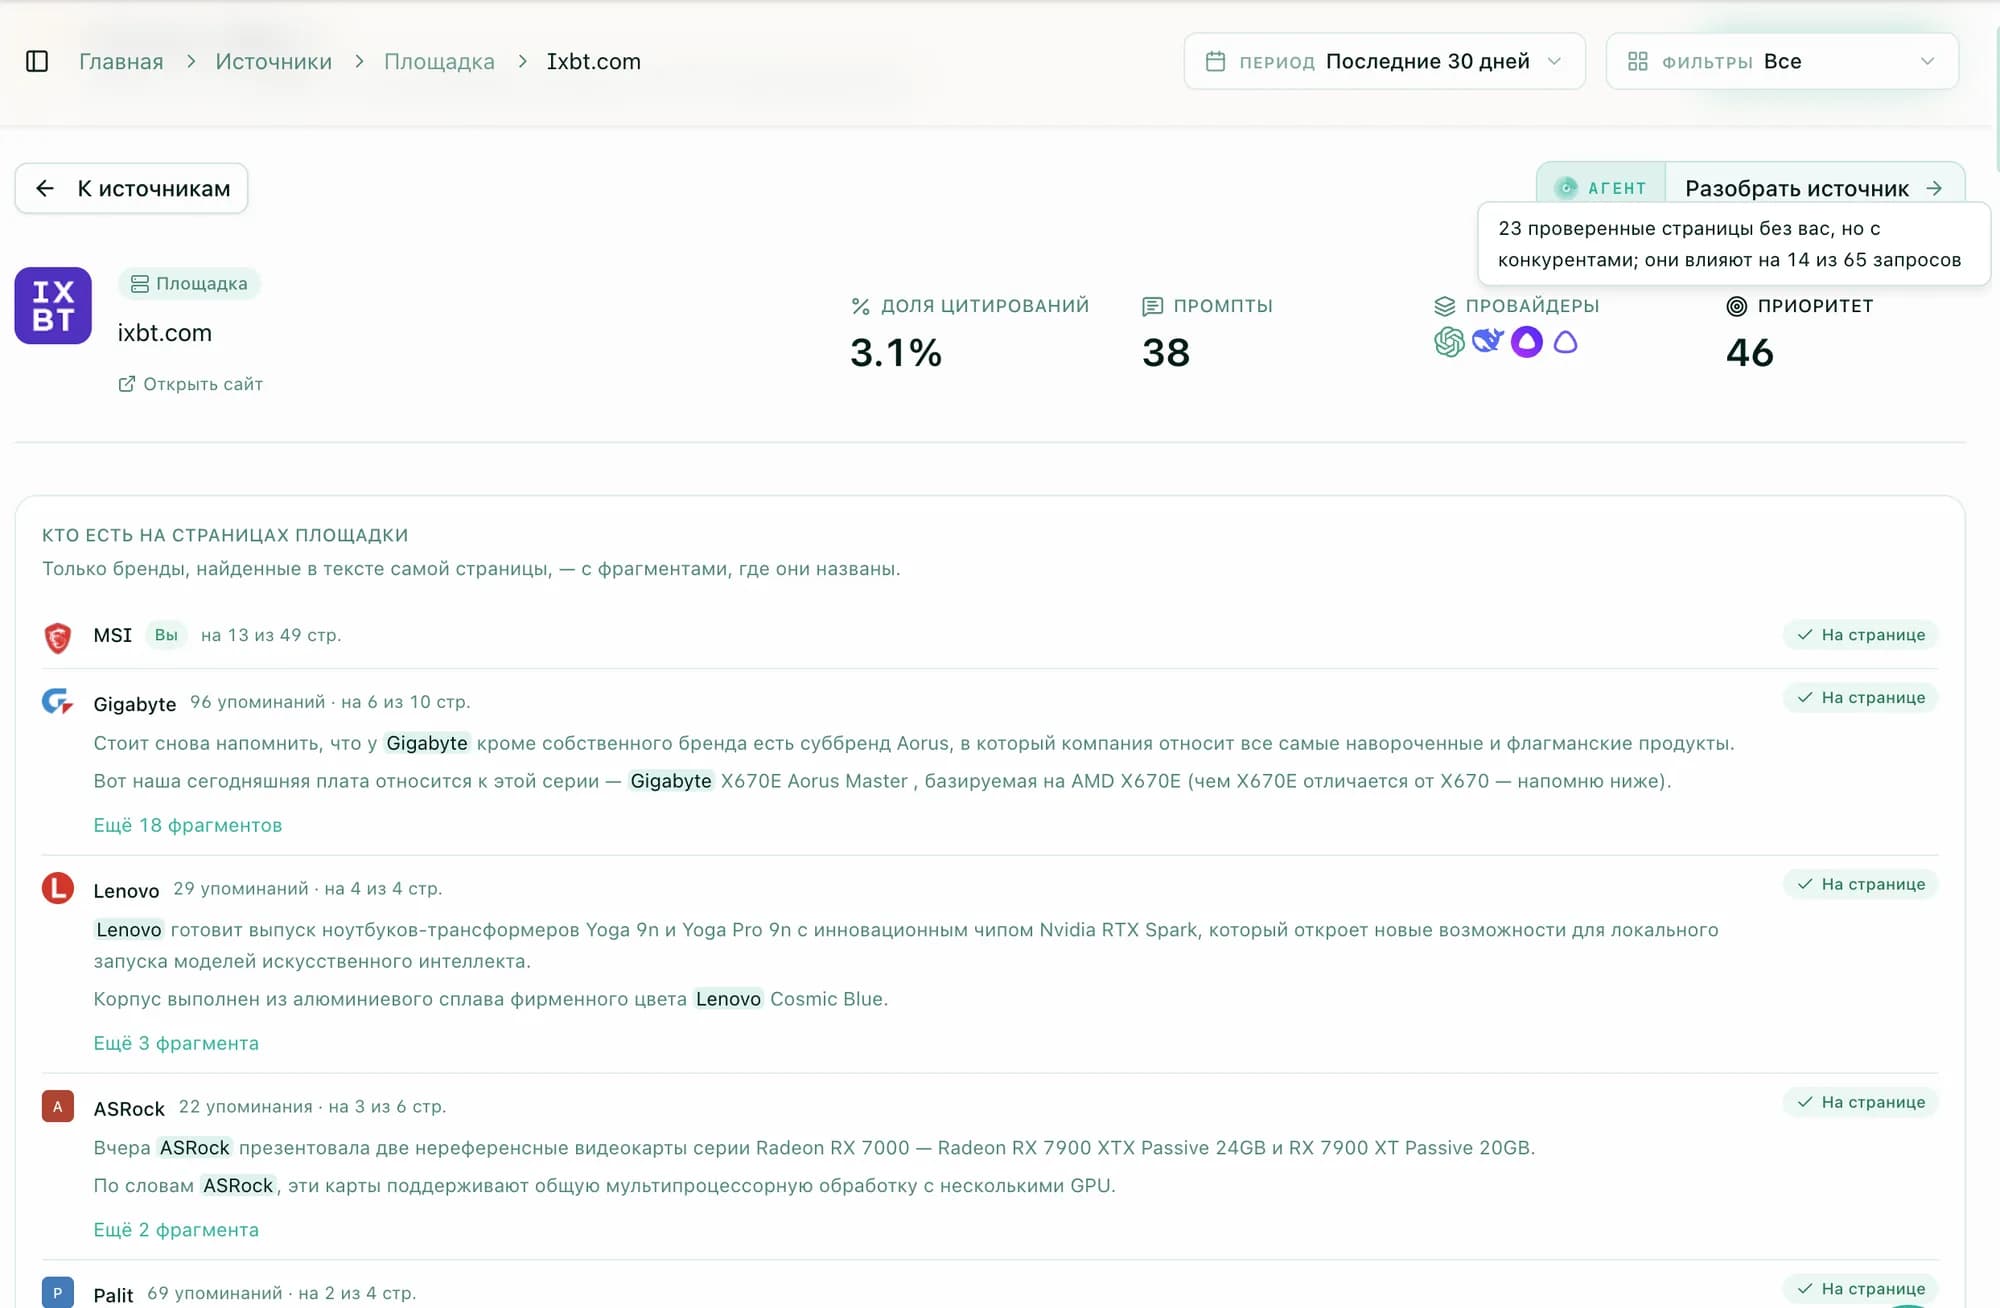Go to Главная breadcrumb
This screenshot has height=1308, width=2000.
pyautogui.click(x=121, y=61)
